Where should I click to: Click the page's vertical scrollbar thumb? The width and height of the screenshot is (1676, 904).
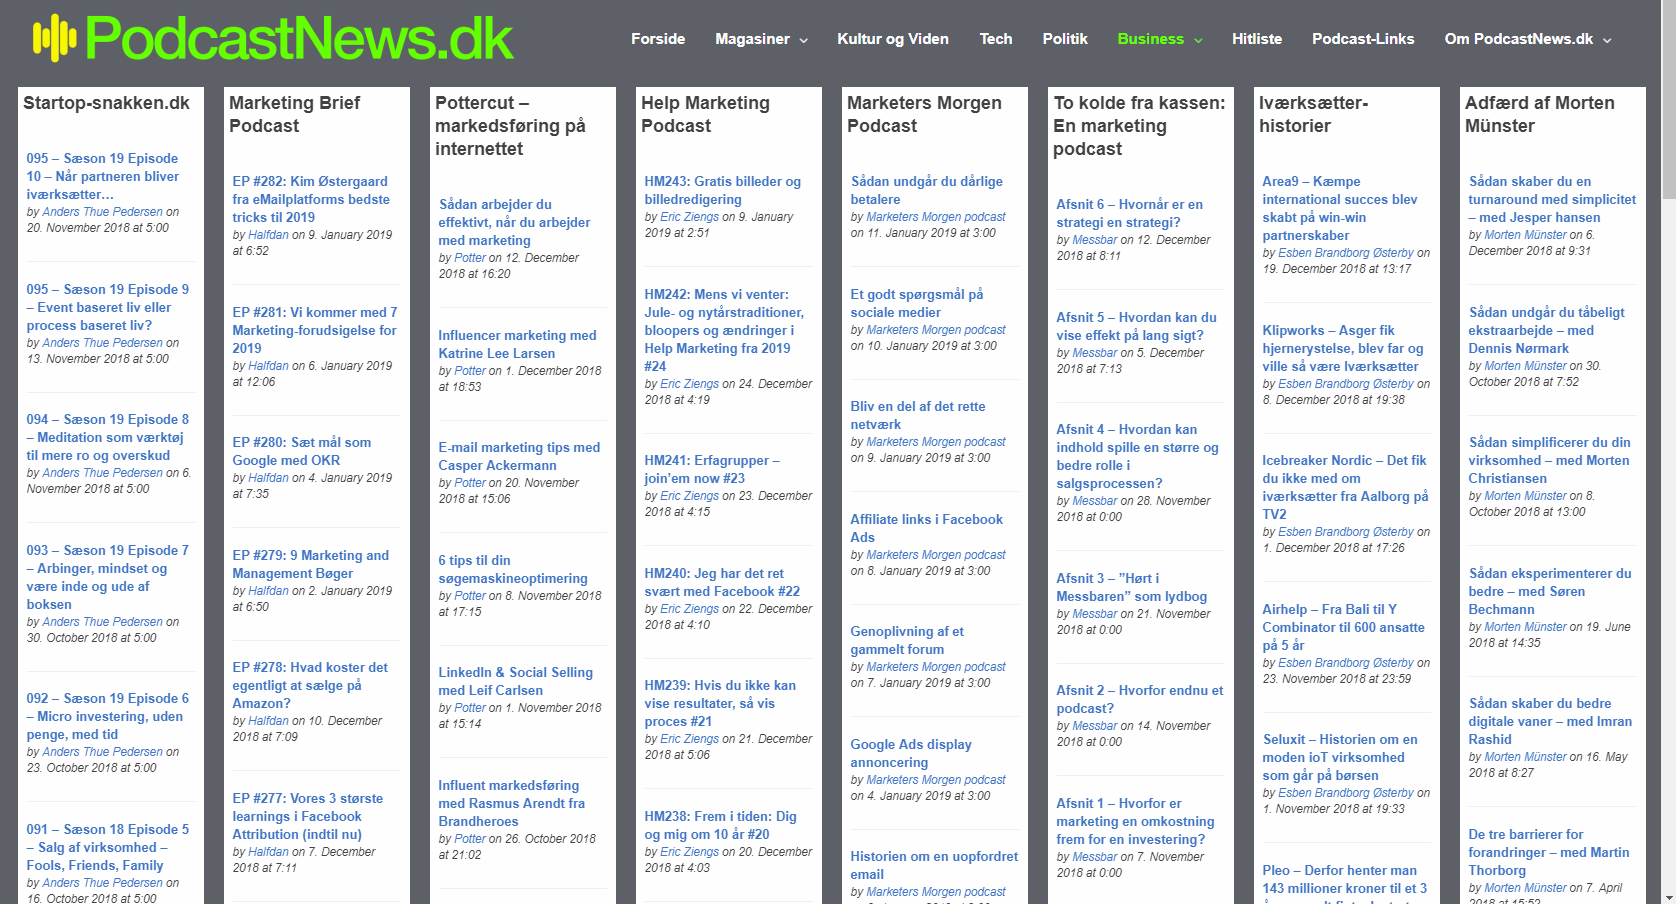click(1668, 105)
